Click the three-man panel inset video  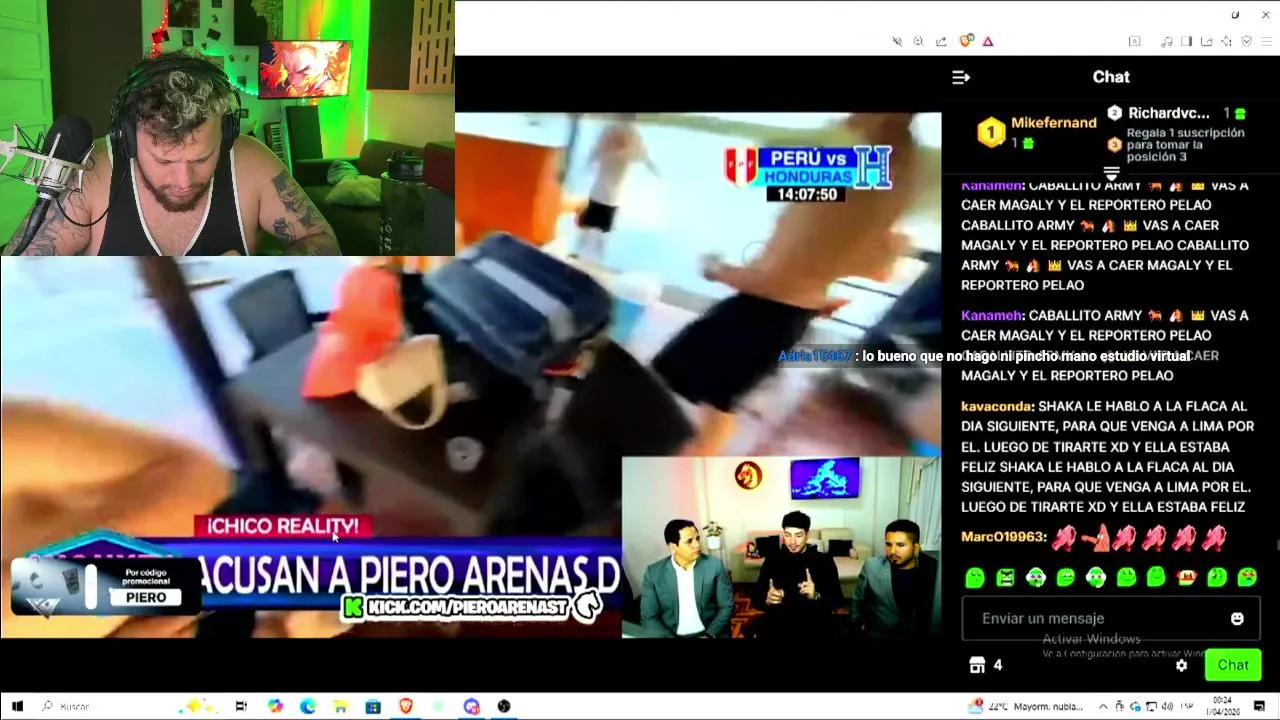pyautogui.click(x=781, y=547)
